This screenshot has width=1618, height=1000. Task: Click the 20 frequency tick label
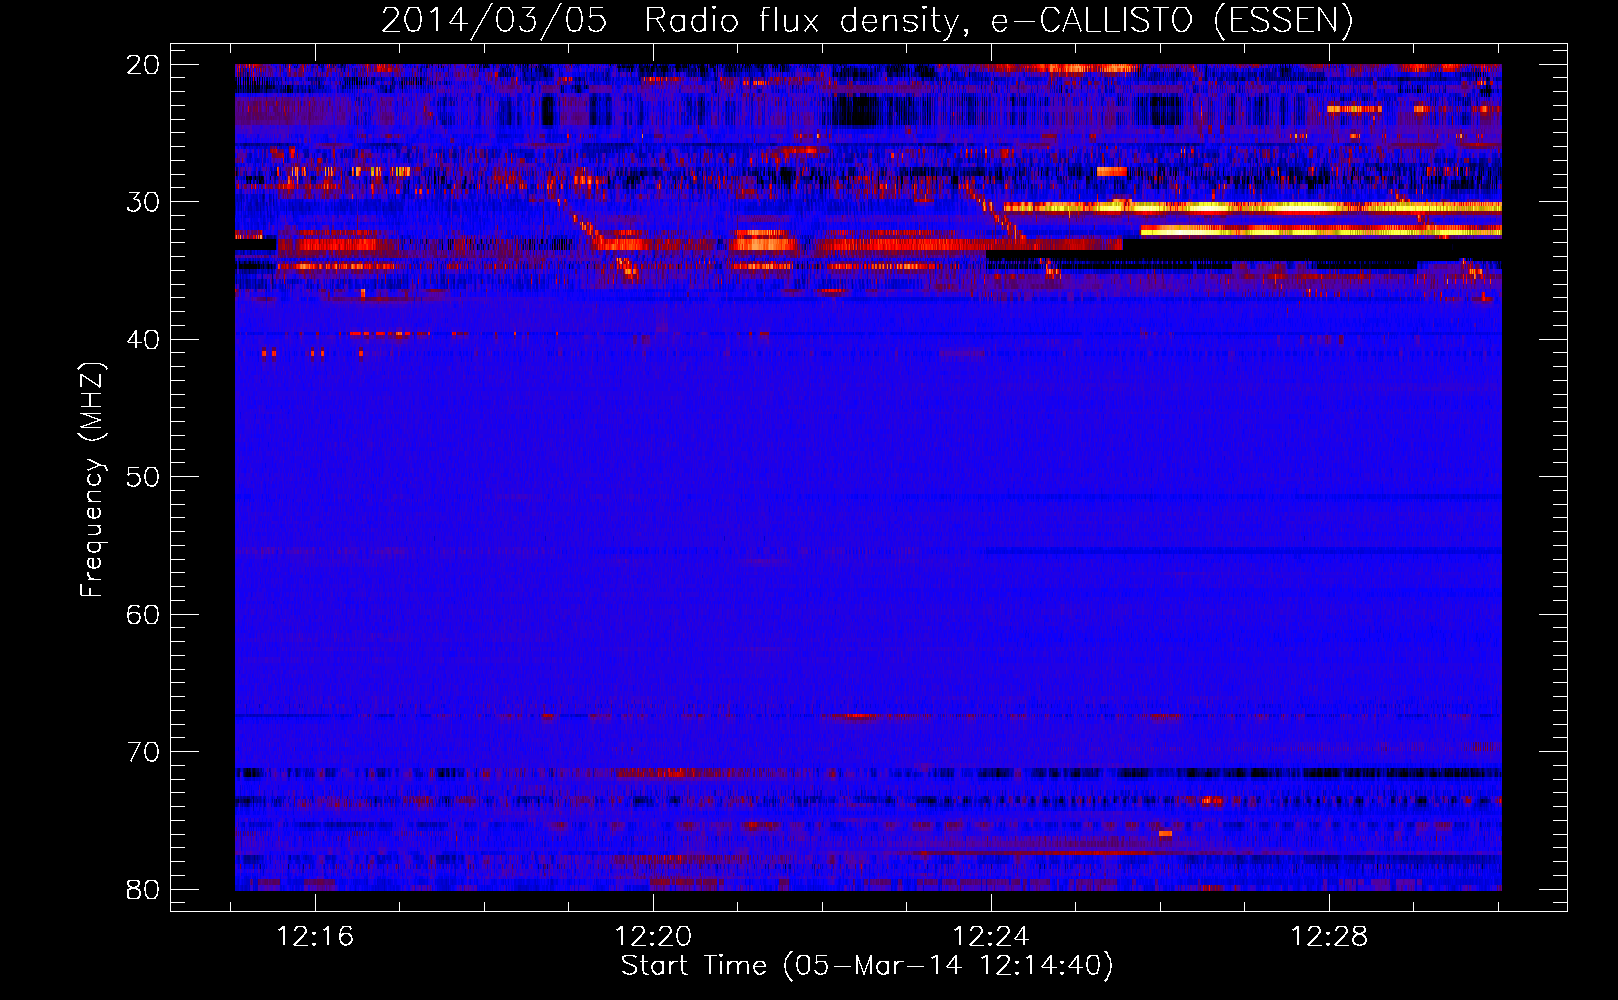tap(143, 65)
